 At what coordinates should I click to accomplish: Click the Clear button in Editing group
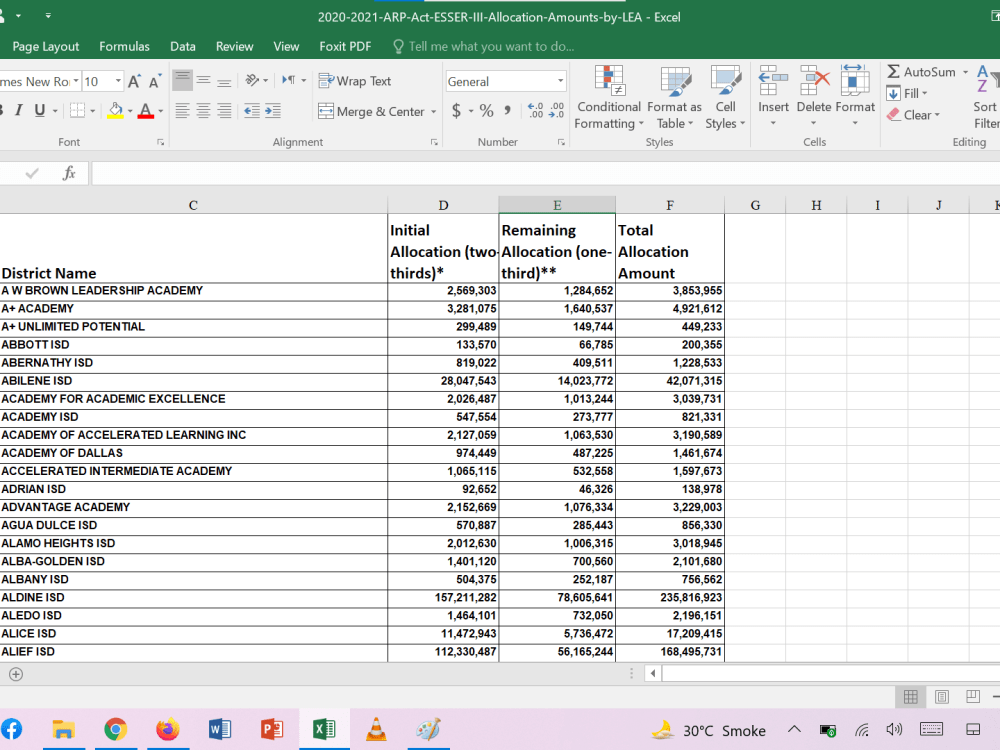tap(913, 115)
